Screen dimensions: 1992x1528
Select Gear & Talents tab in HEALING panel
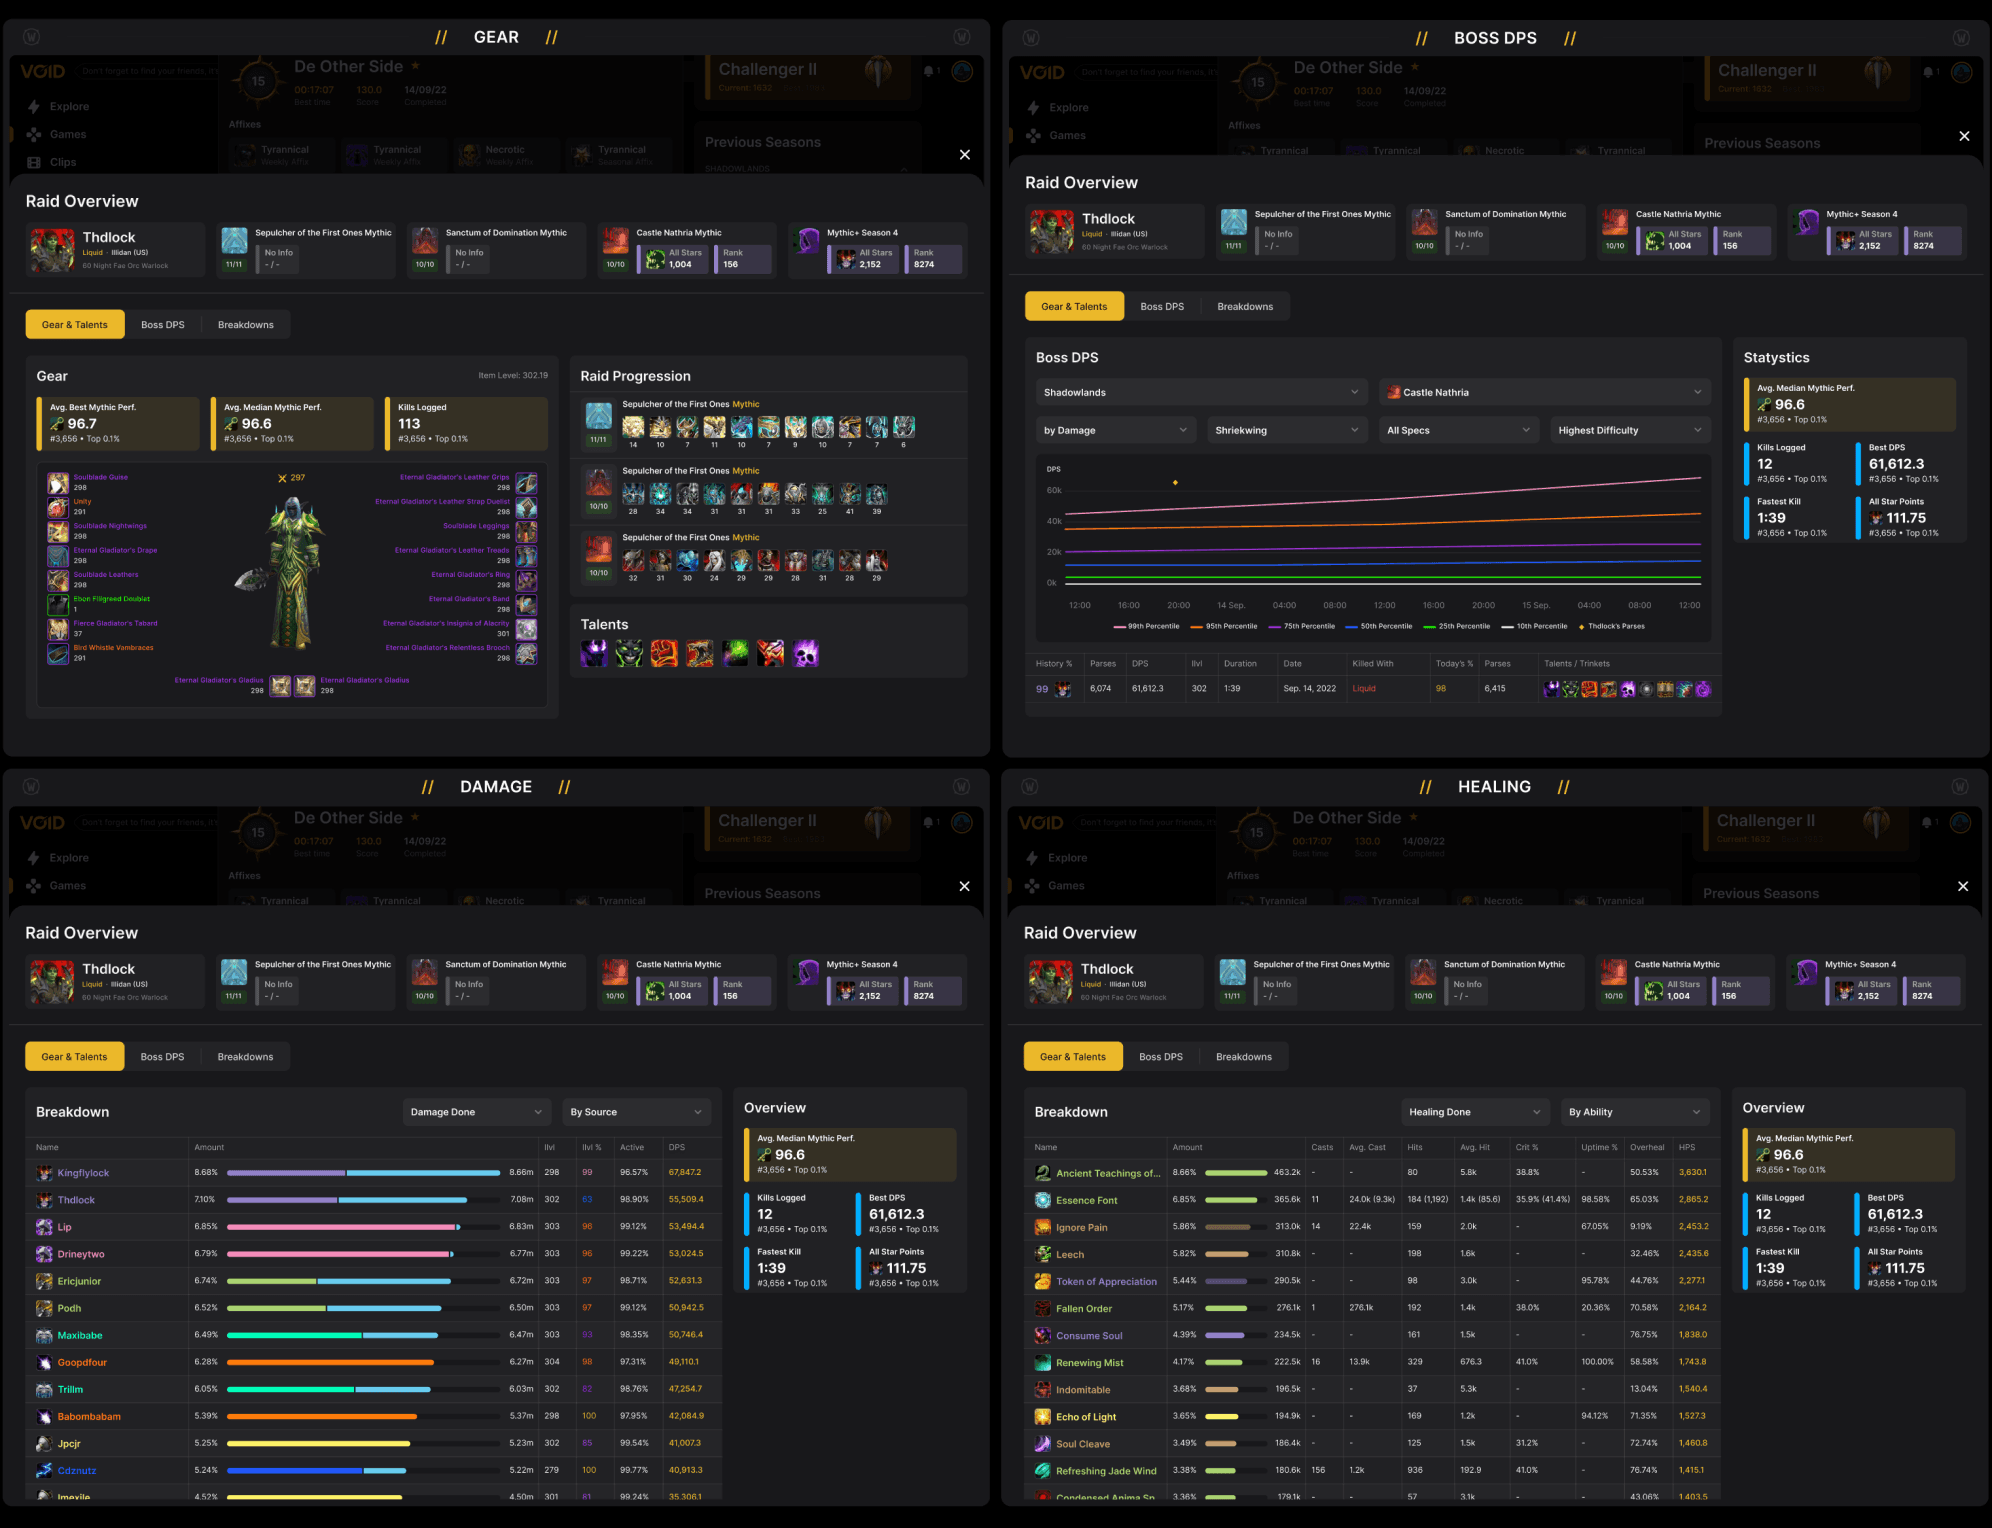click(1073, 1056)
